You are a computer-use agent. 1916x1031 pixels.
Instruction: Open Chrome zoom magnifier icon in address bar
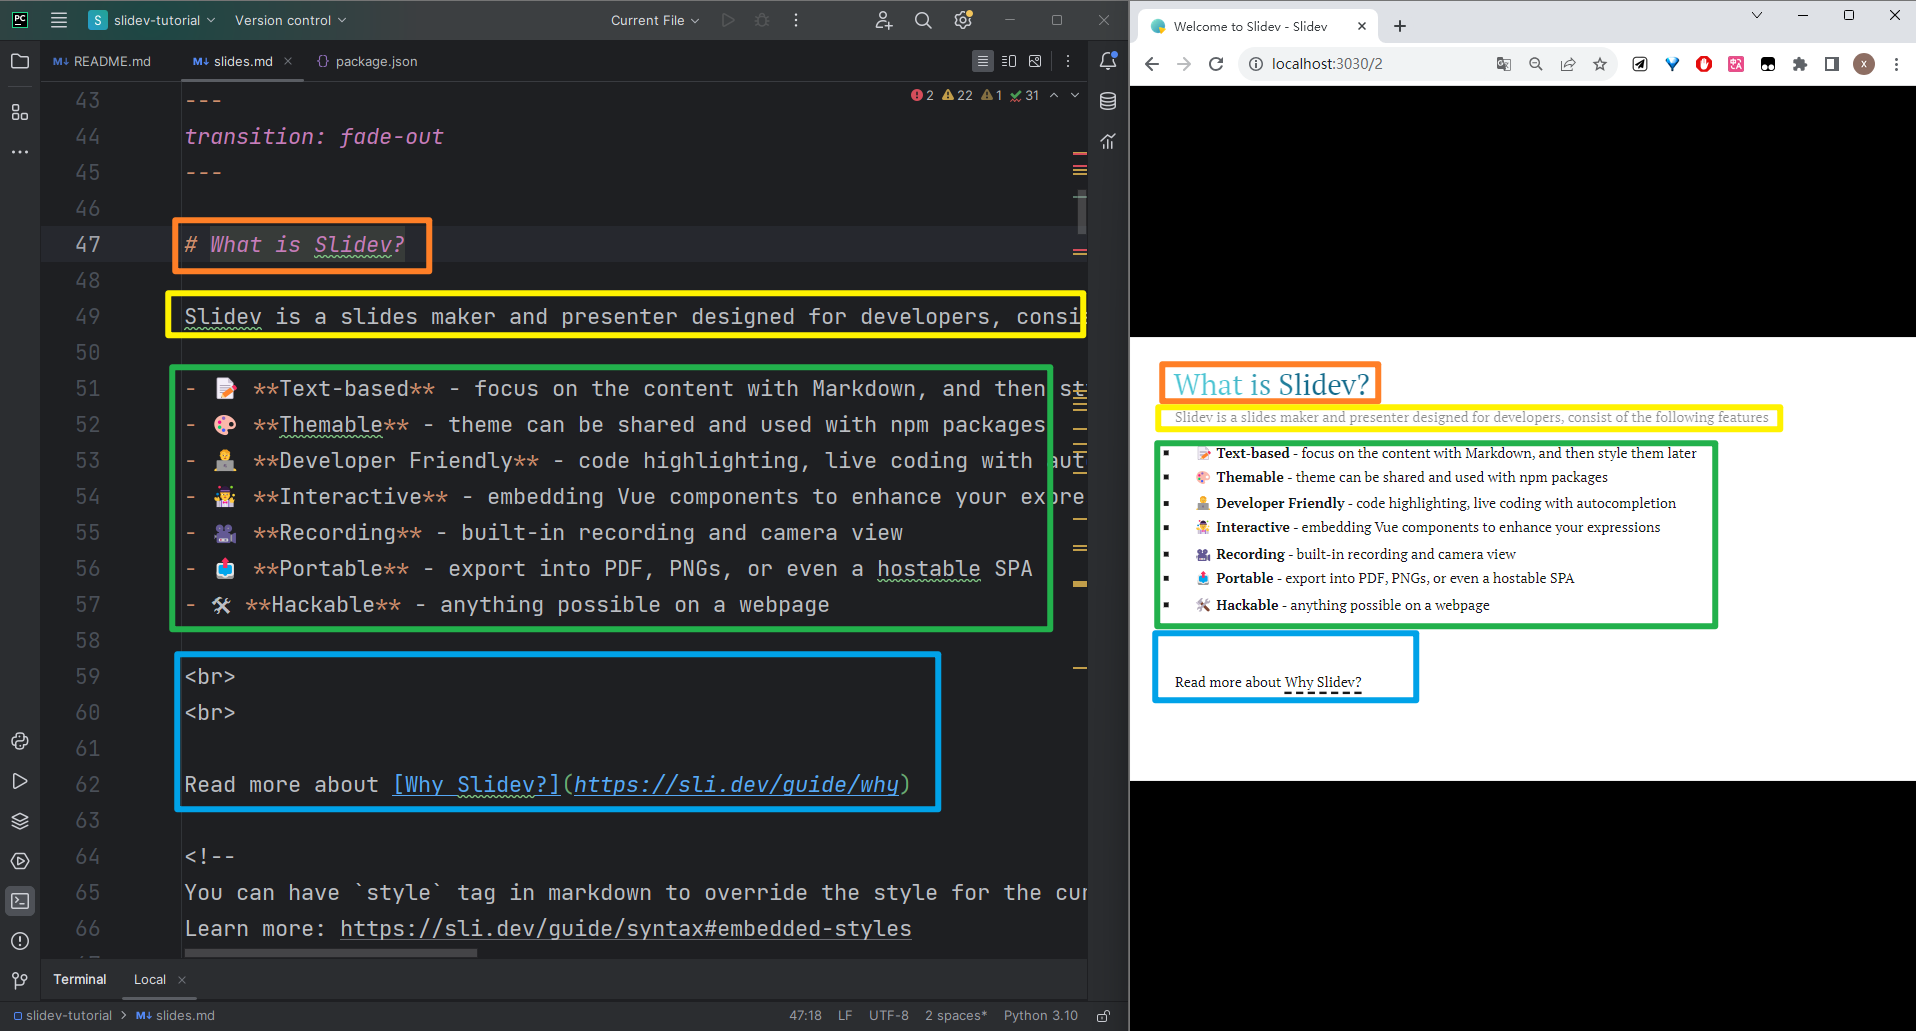(1536, 64)
